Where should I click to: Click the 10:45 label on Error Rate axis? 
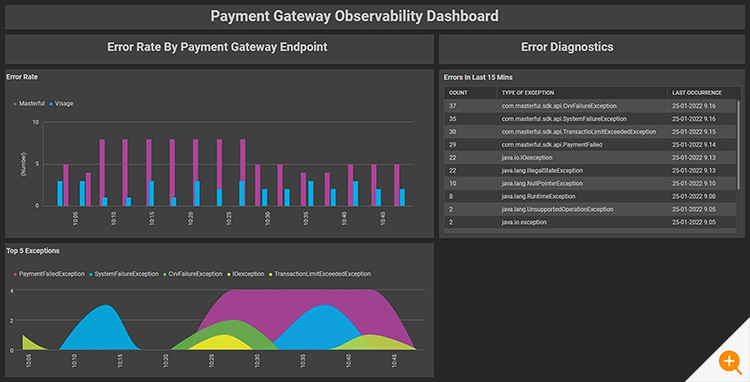[x=382, y=218]
